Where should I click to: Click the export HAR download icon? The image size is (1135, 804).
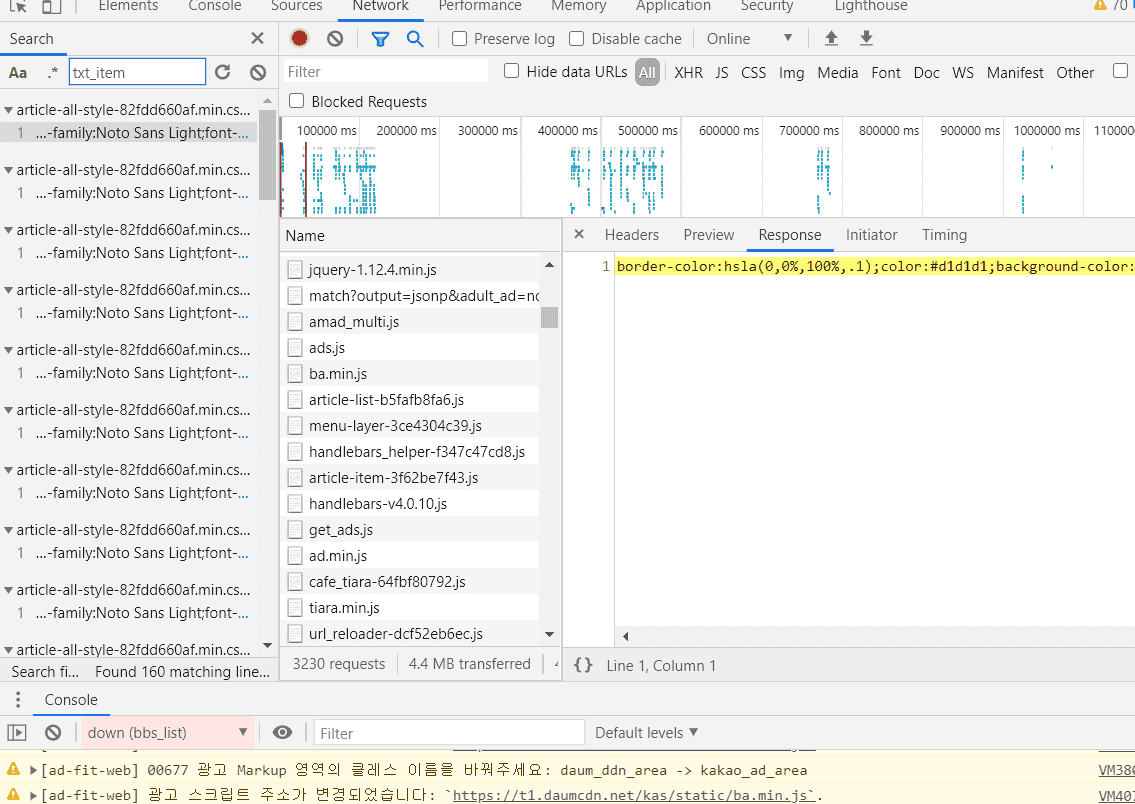coord(866,39)
